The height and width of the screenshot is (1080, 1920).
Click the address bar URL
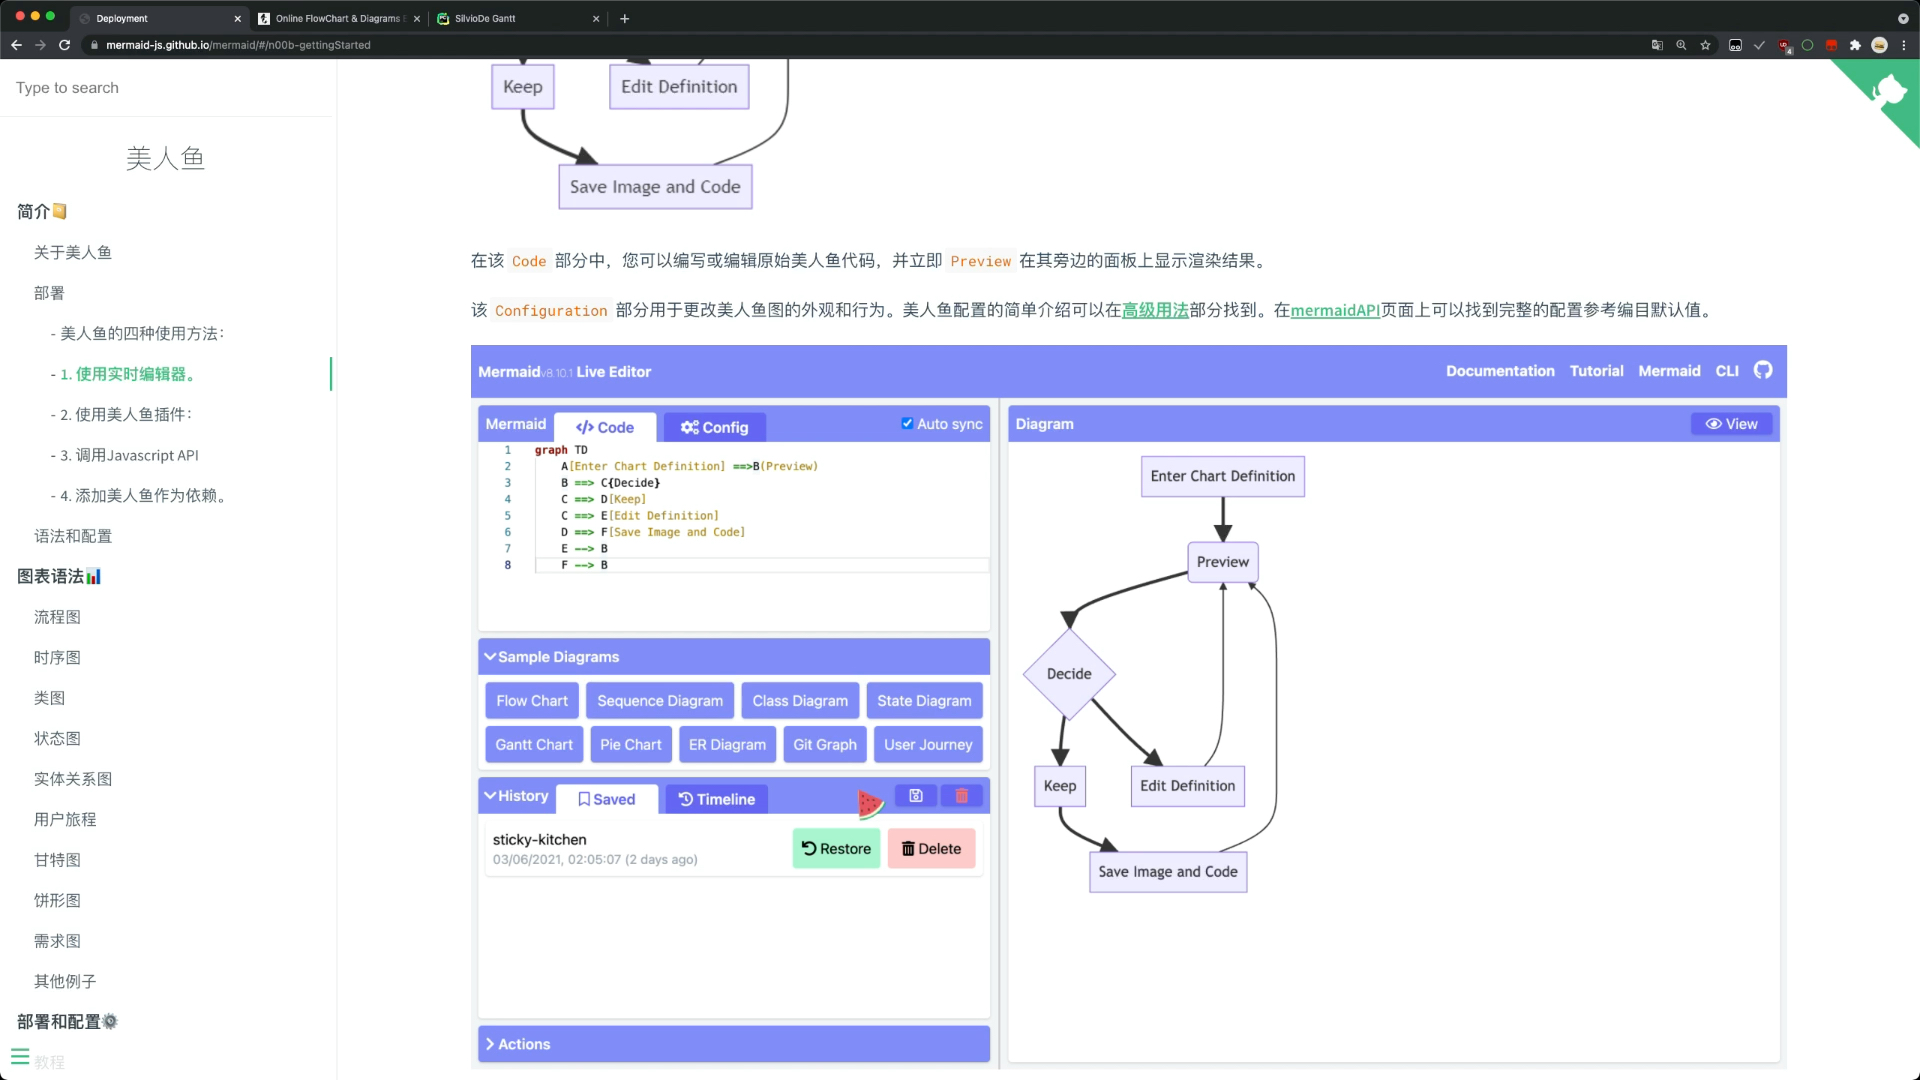click(238, 45)
